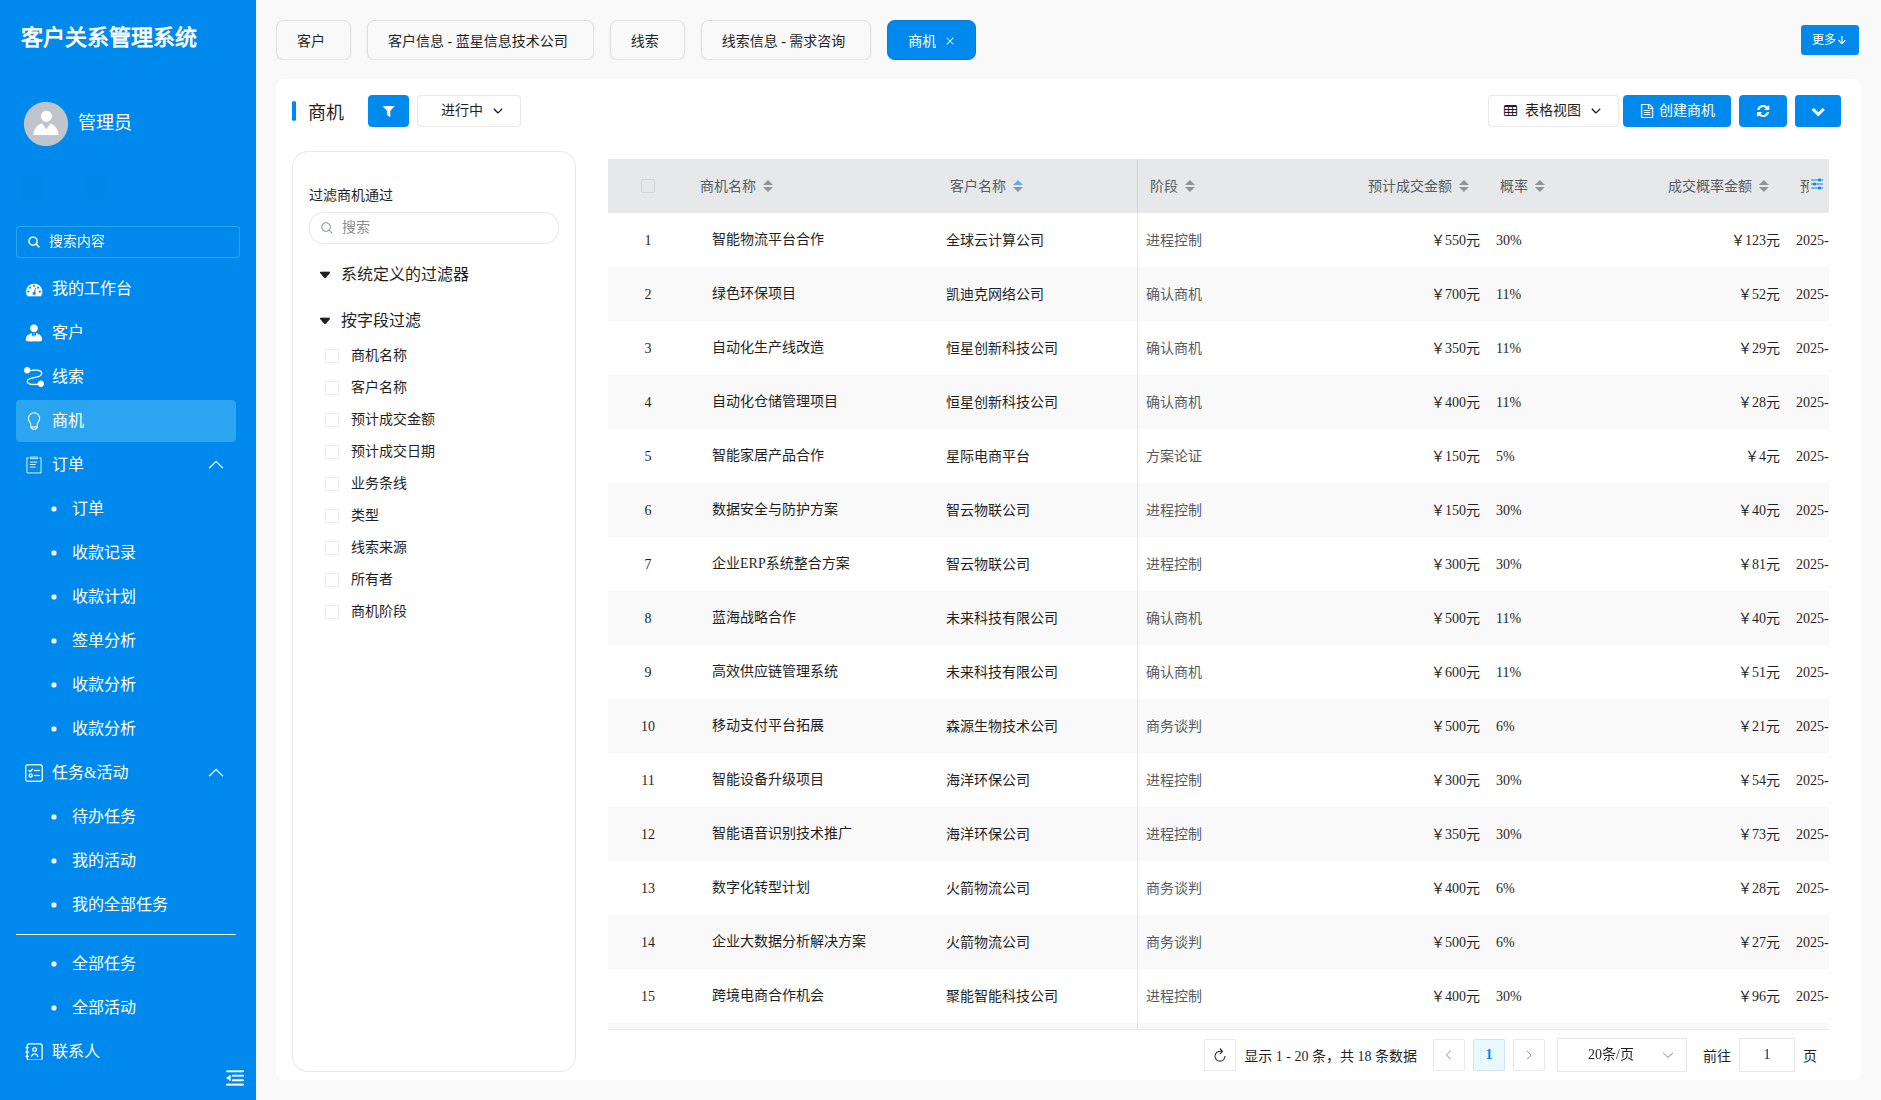Collapse the 任务&活动 sidebar group
This screenshot has width=1881, height=1100.
click(216, 773)
